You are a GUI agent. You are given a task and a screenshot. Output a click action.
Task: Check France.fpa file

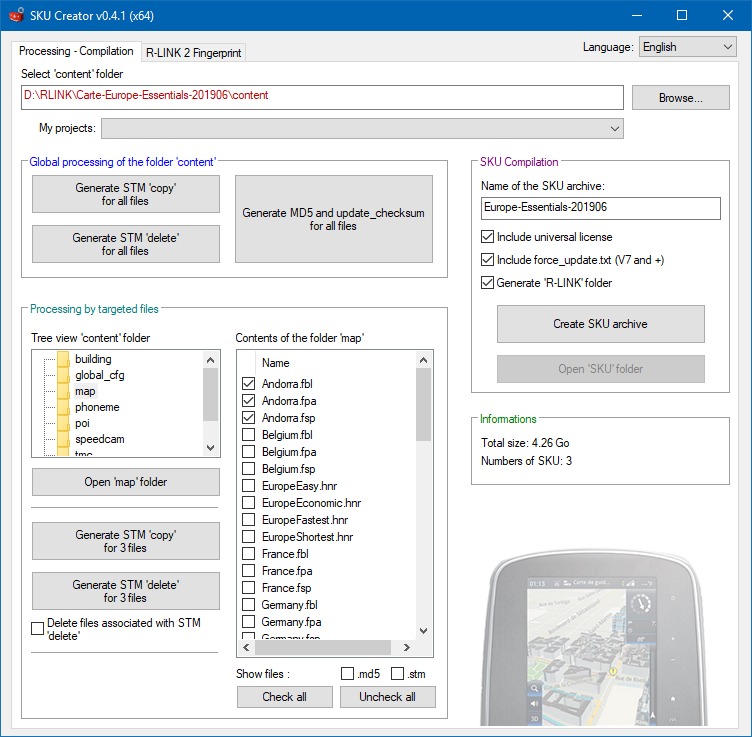click(x=248, y=571)
